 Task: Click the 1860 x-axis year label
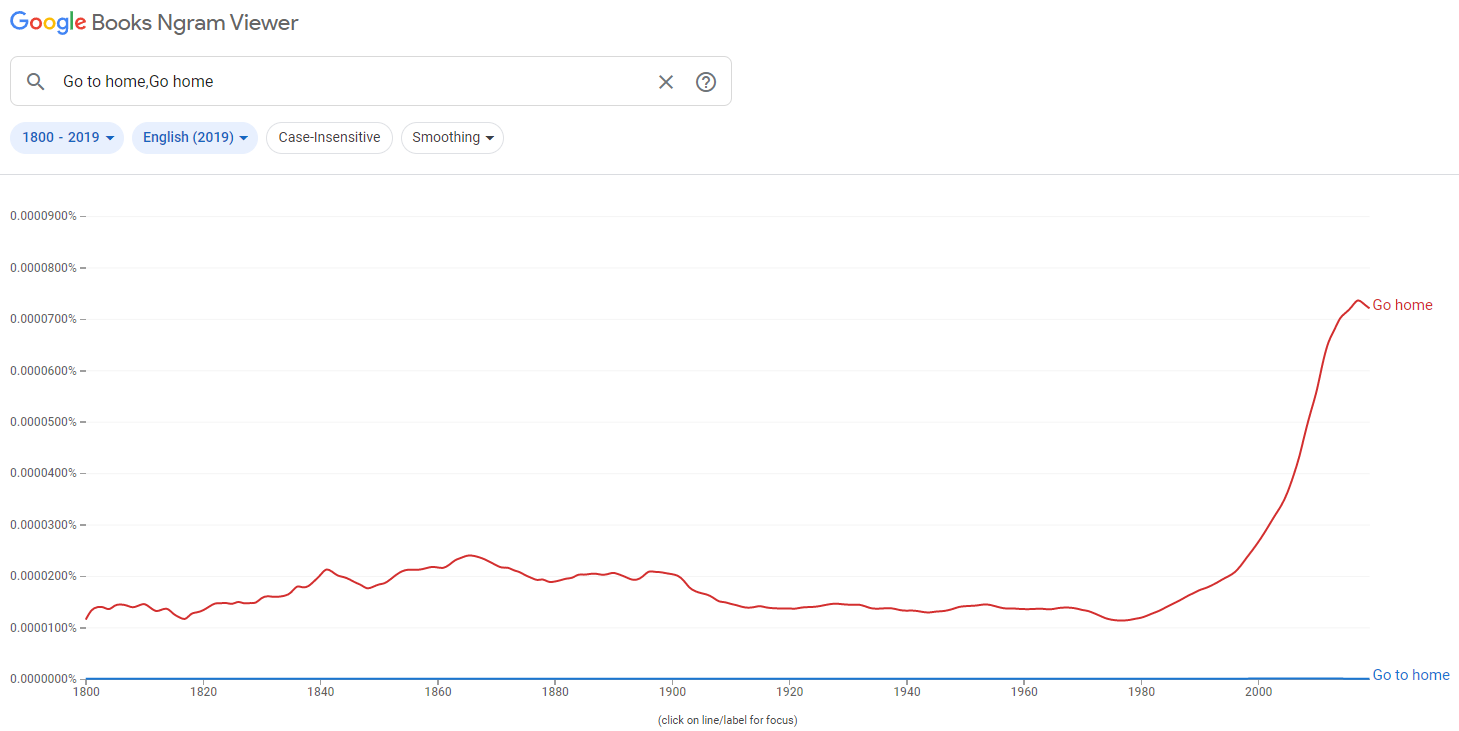point(437,691)
